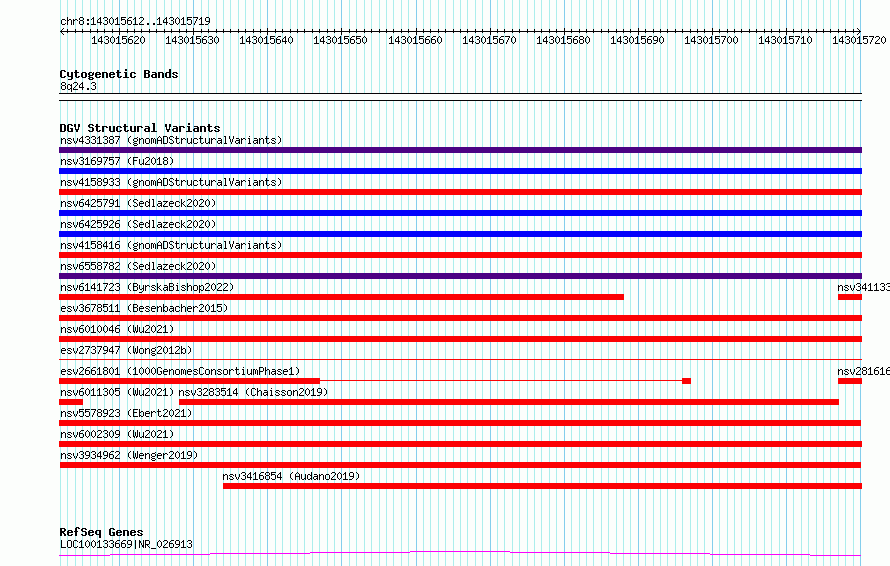Open esv3678511 (Besenbacher2015) label

144,308
